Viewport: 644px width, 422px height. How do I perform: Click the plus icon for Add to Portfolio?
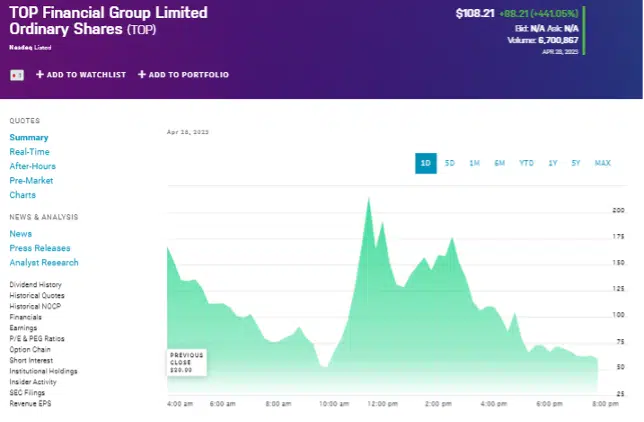[142, 74]
